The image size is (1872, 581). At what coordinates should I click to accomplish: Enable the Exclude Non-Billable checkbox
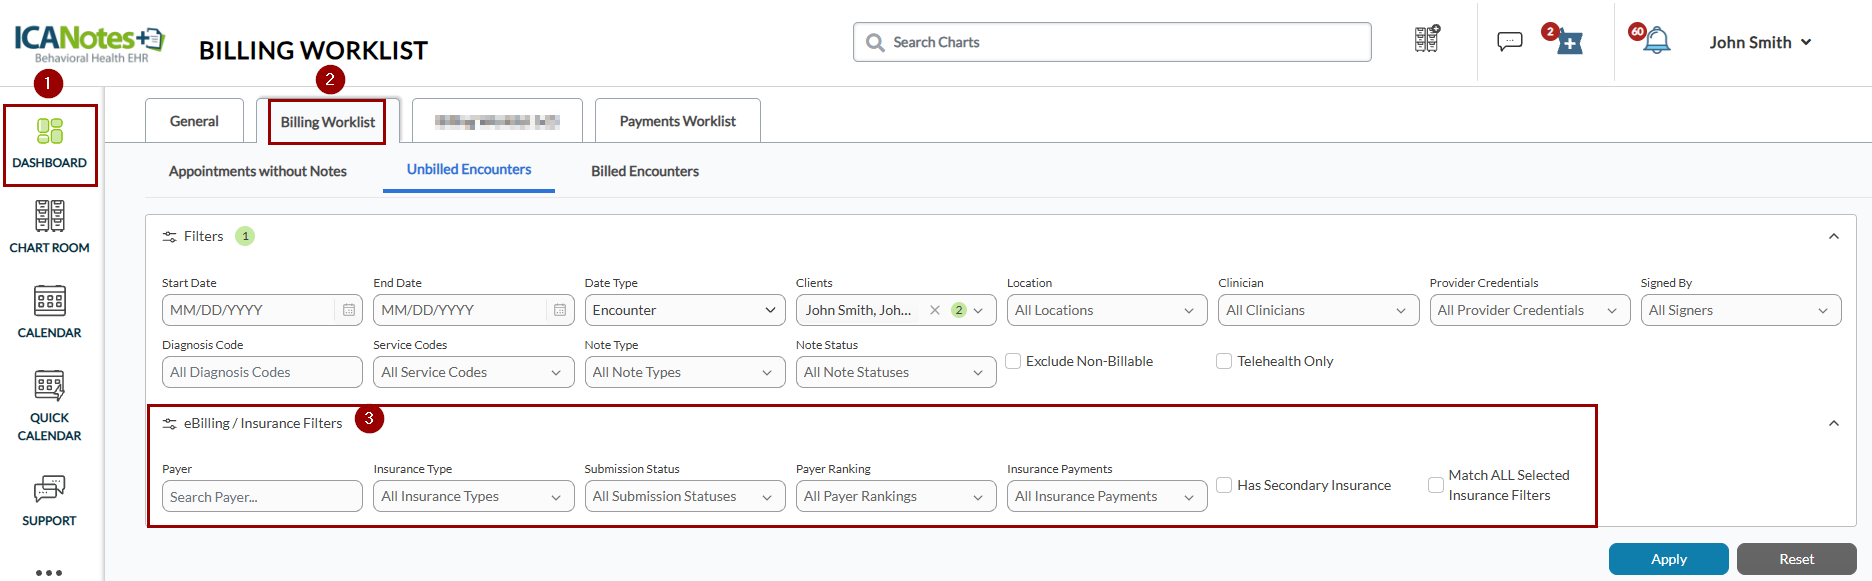[x=1013, y=361]
